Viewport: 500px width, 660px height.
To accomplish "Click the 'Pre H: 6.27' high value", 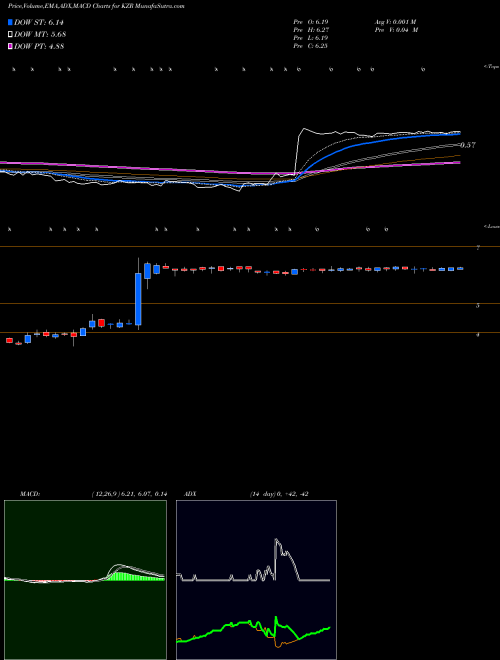I will [311, 30].
